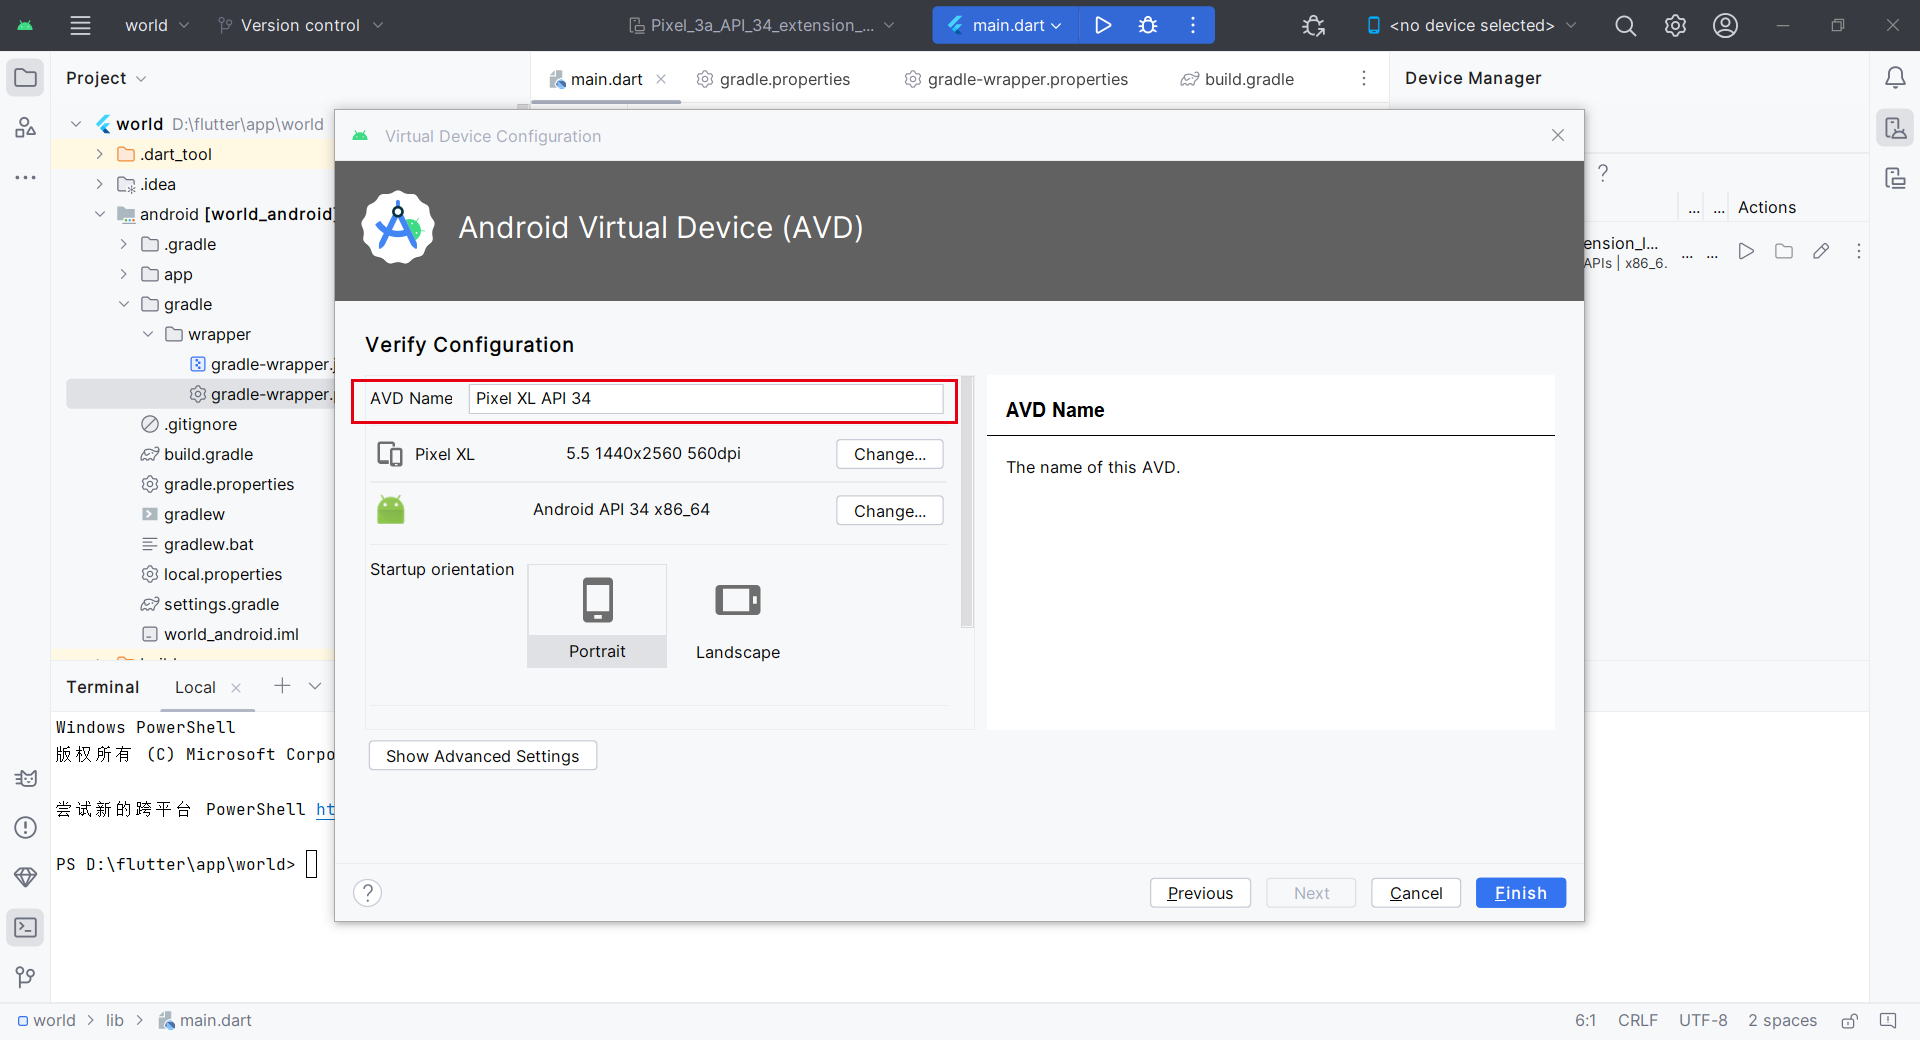Show more tool windows ellipsis
Image resolution: width=1920 pixels, height=1040 pixels.
25,177
